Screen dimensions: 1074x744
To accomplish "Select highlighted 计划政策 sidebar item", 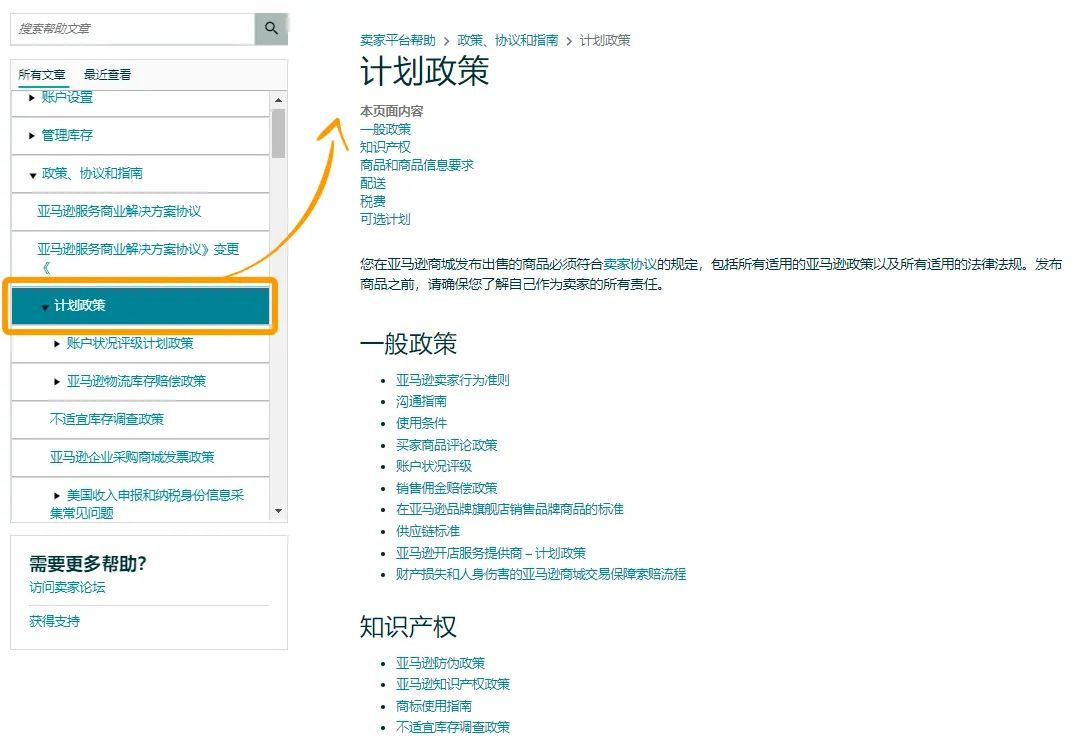I will tap(140, 306).
